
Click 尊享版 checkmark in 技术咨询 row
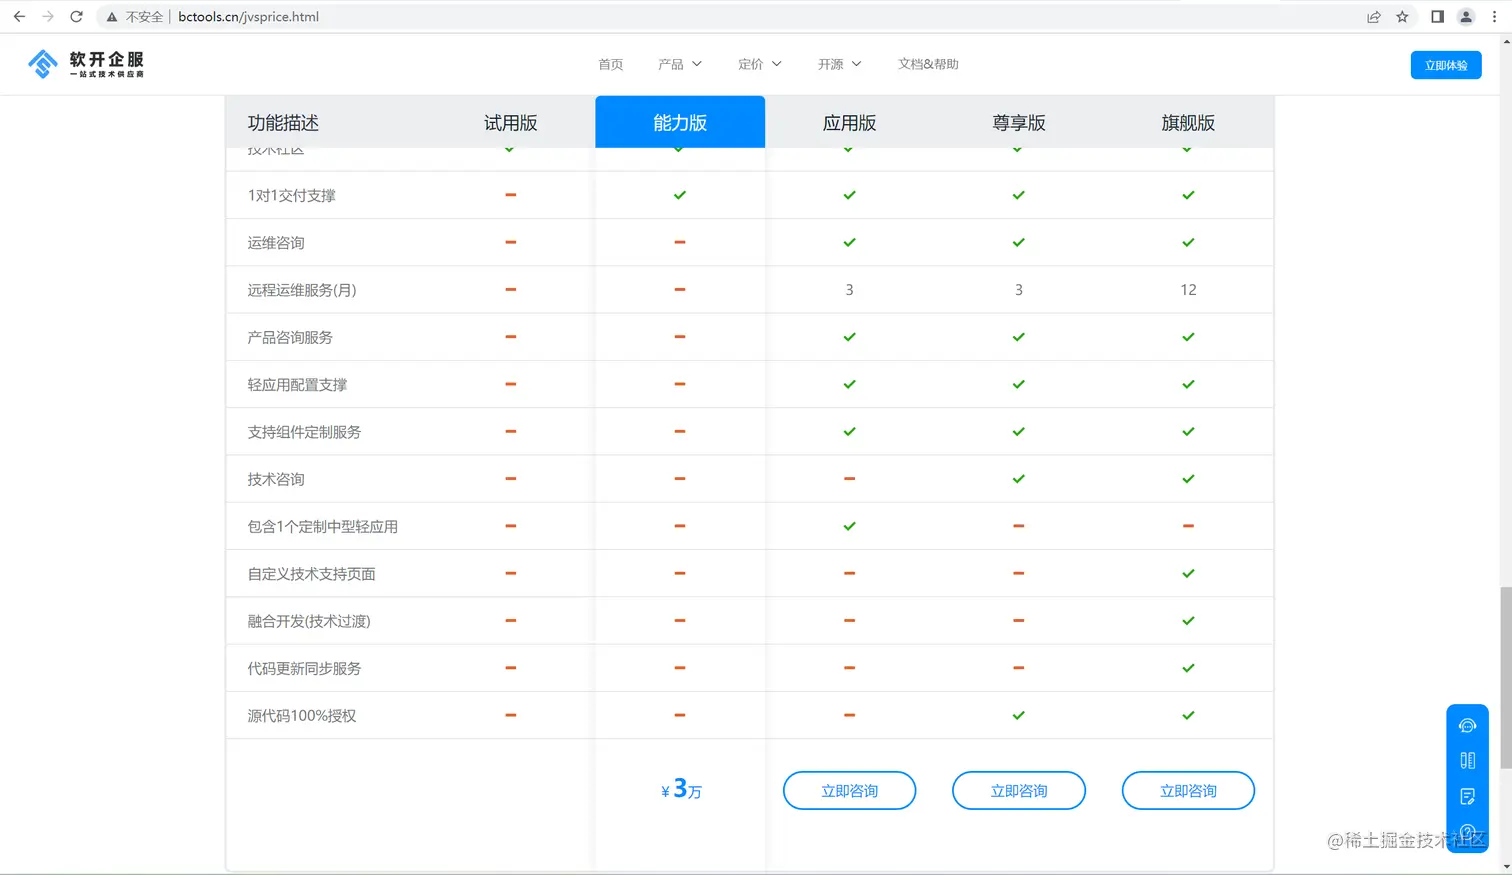point(1018,479)
